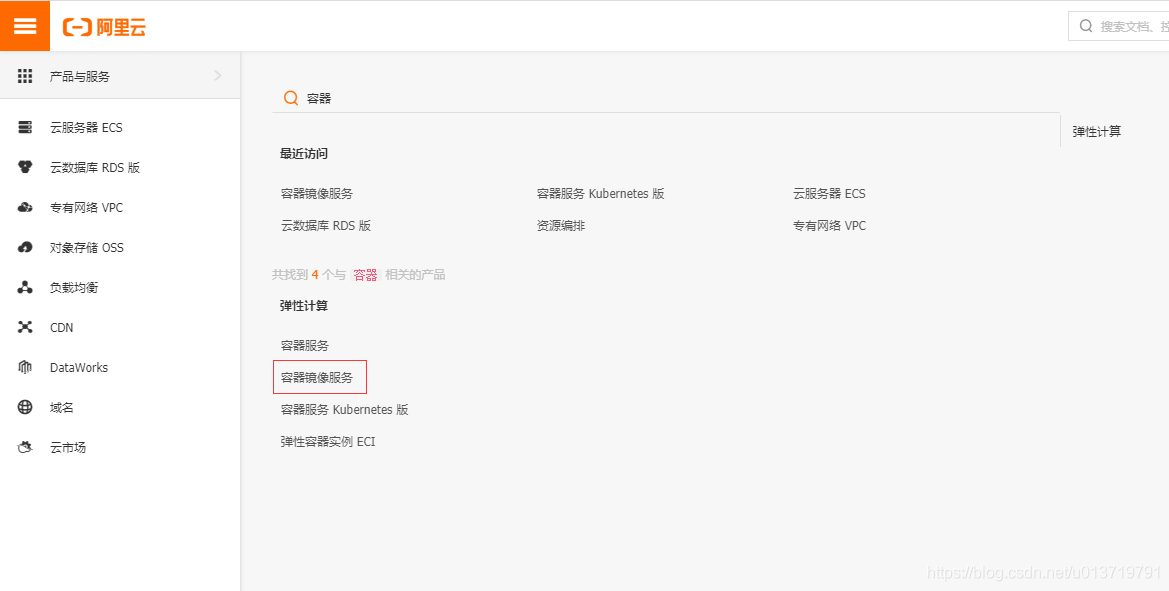Focus the product search field containing 容器
1169x591 pixels.
666,98
